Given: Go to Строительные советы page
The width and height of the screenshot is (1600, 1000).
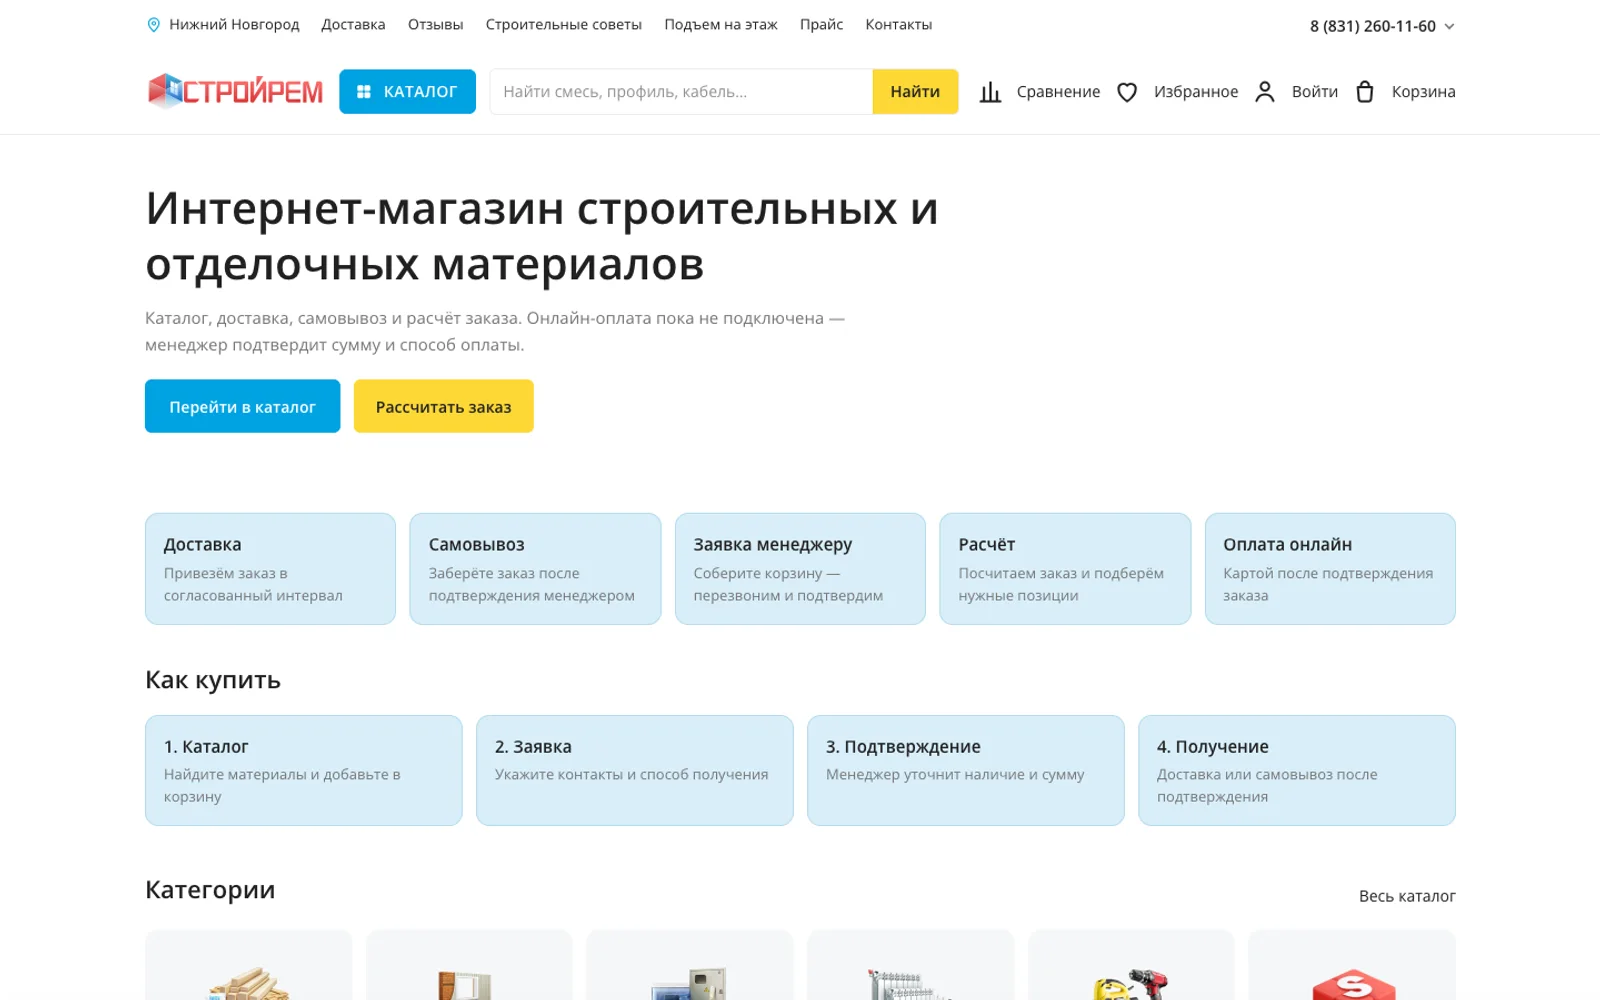Looking at the screenshot, I should (x=563, y=25).
